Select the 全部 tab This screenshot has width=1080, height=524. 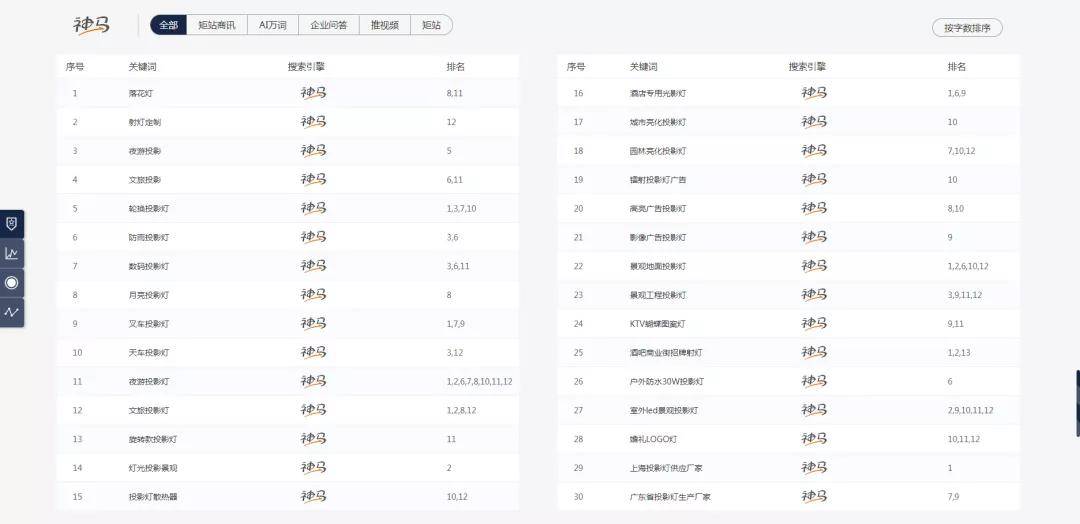[168, 25]
